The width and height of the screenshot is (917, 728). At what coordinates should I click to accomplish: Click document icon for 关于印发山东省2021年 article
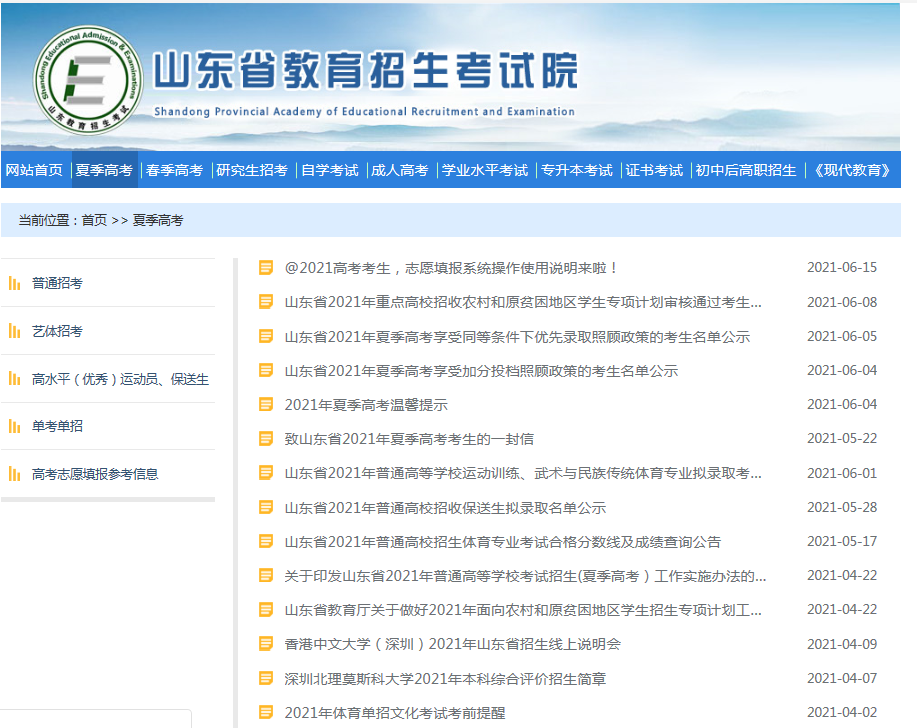(x=266, y=575)
